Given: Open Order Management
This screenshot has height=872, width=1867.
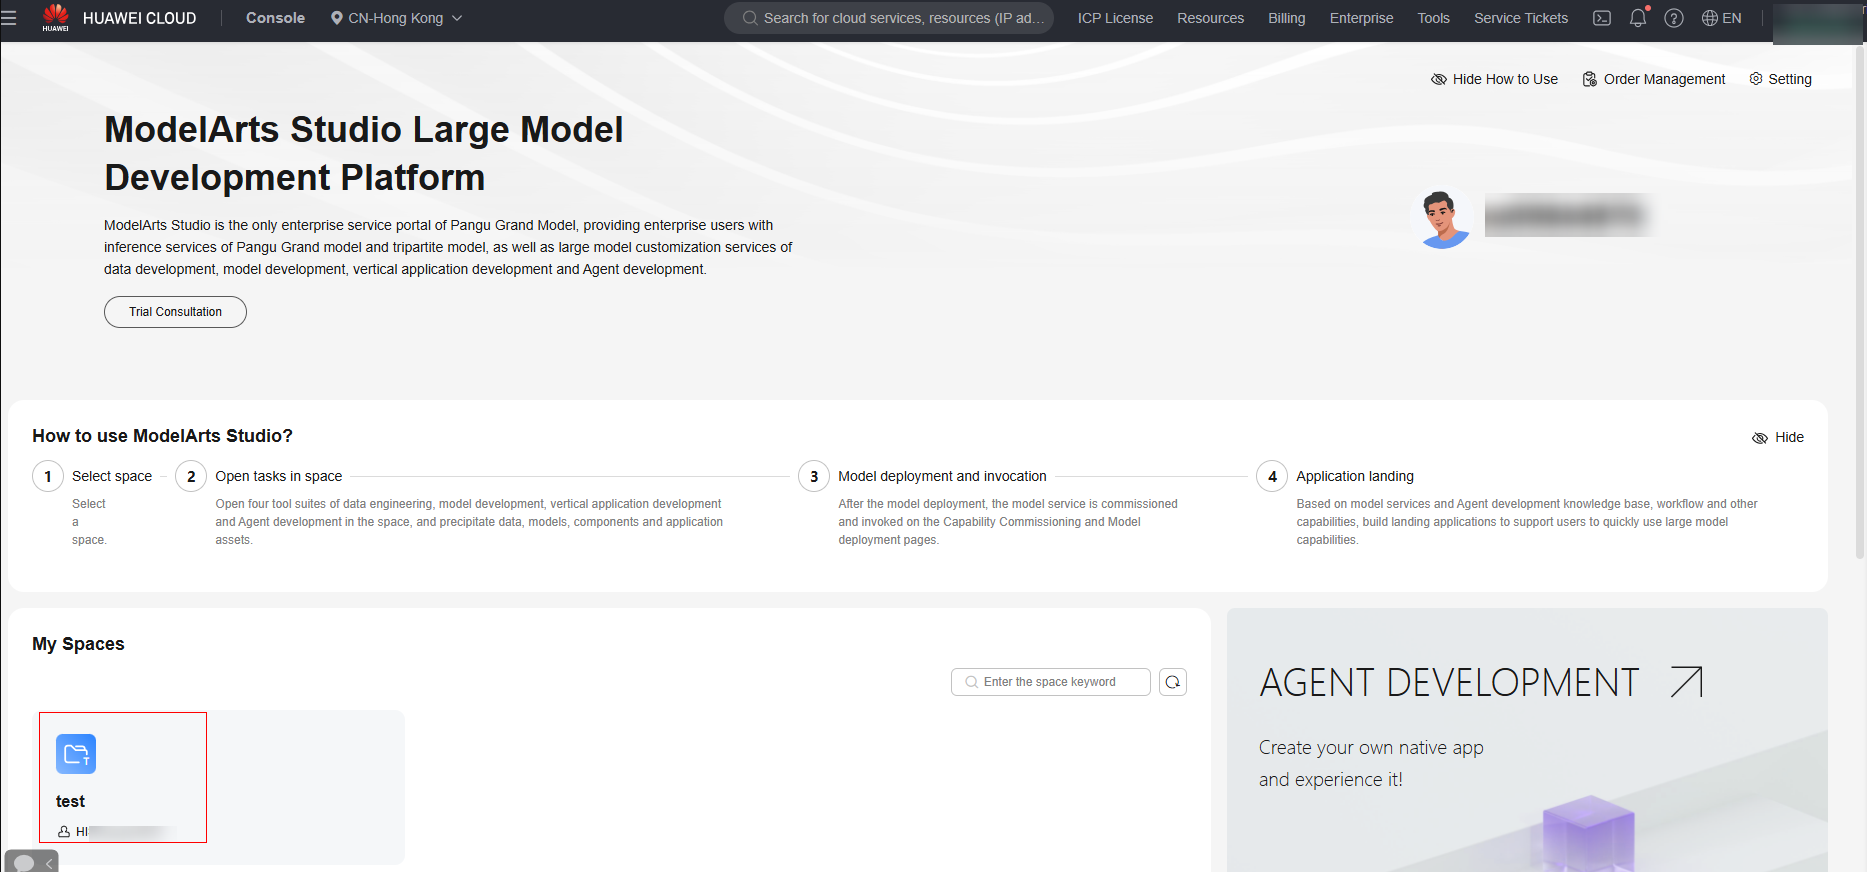Looking at the screenshot, I should 1653,79.
